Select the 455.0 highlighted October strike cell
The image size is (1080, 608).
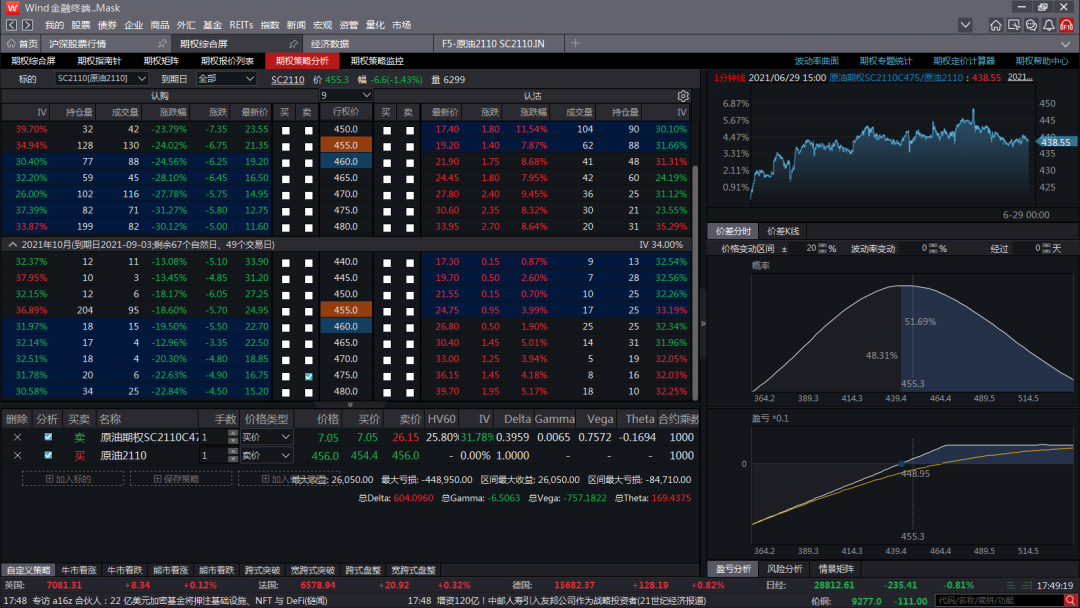(x=345, y=311)
